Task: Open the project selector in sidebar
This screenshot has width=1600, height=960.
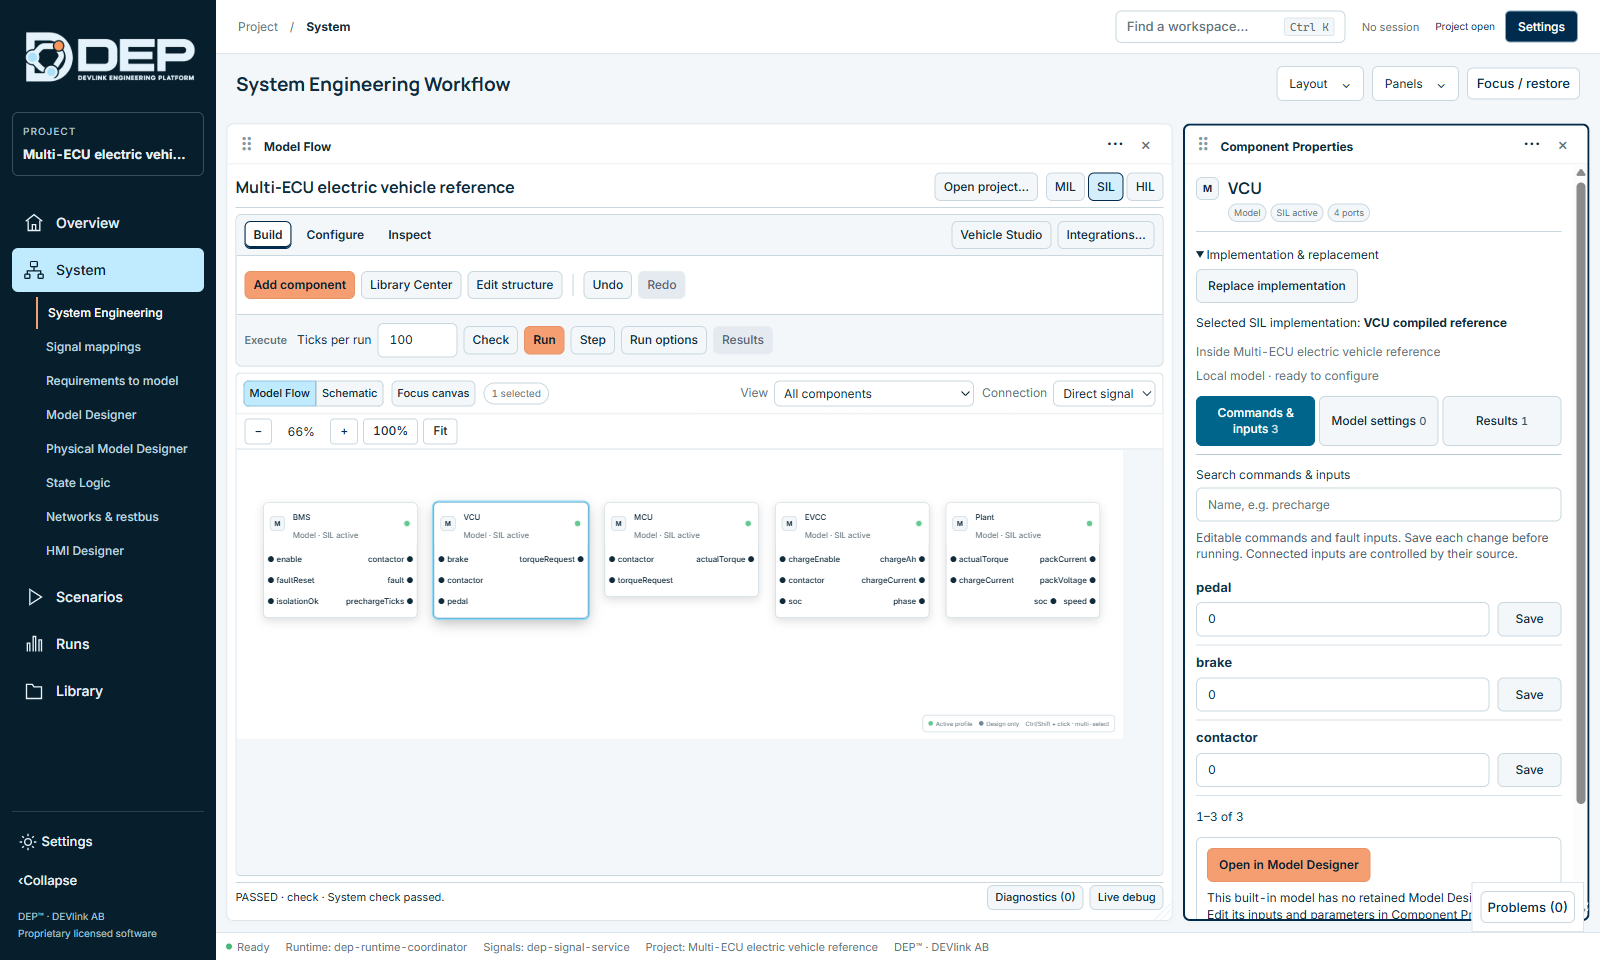Action: pos(108,144)
